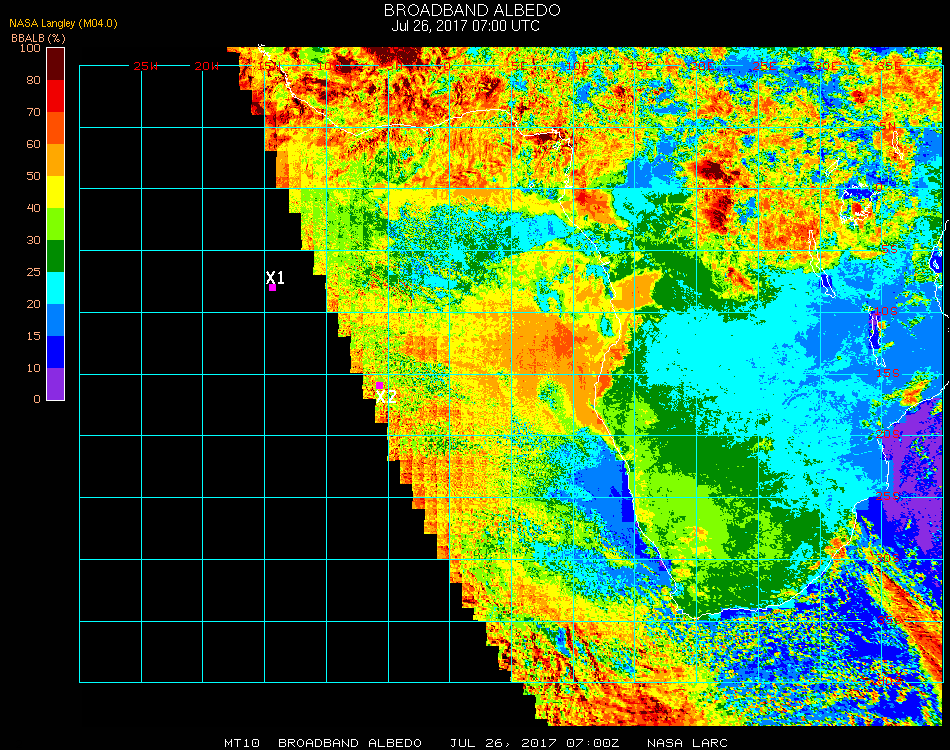Click the magenta X2 marker square
950x750 pixels.
[379, 385]
